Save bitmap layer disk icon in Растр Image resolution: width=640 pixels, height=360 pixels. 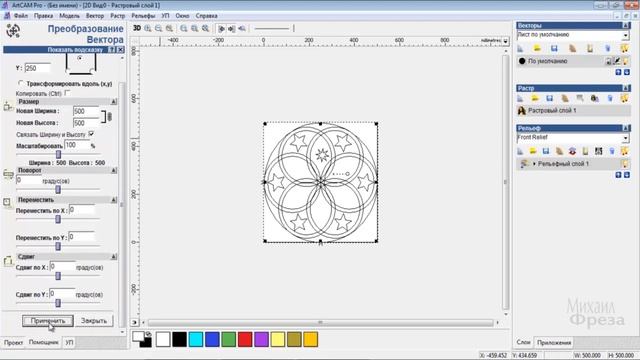pyautogui.click(x=549, y=98)
